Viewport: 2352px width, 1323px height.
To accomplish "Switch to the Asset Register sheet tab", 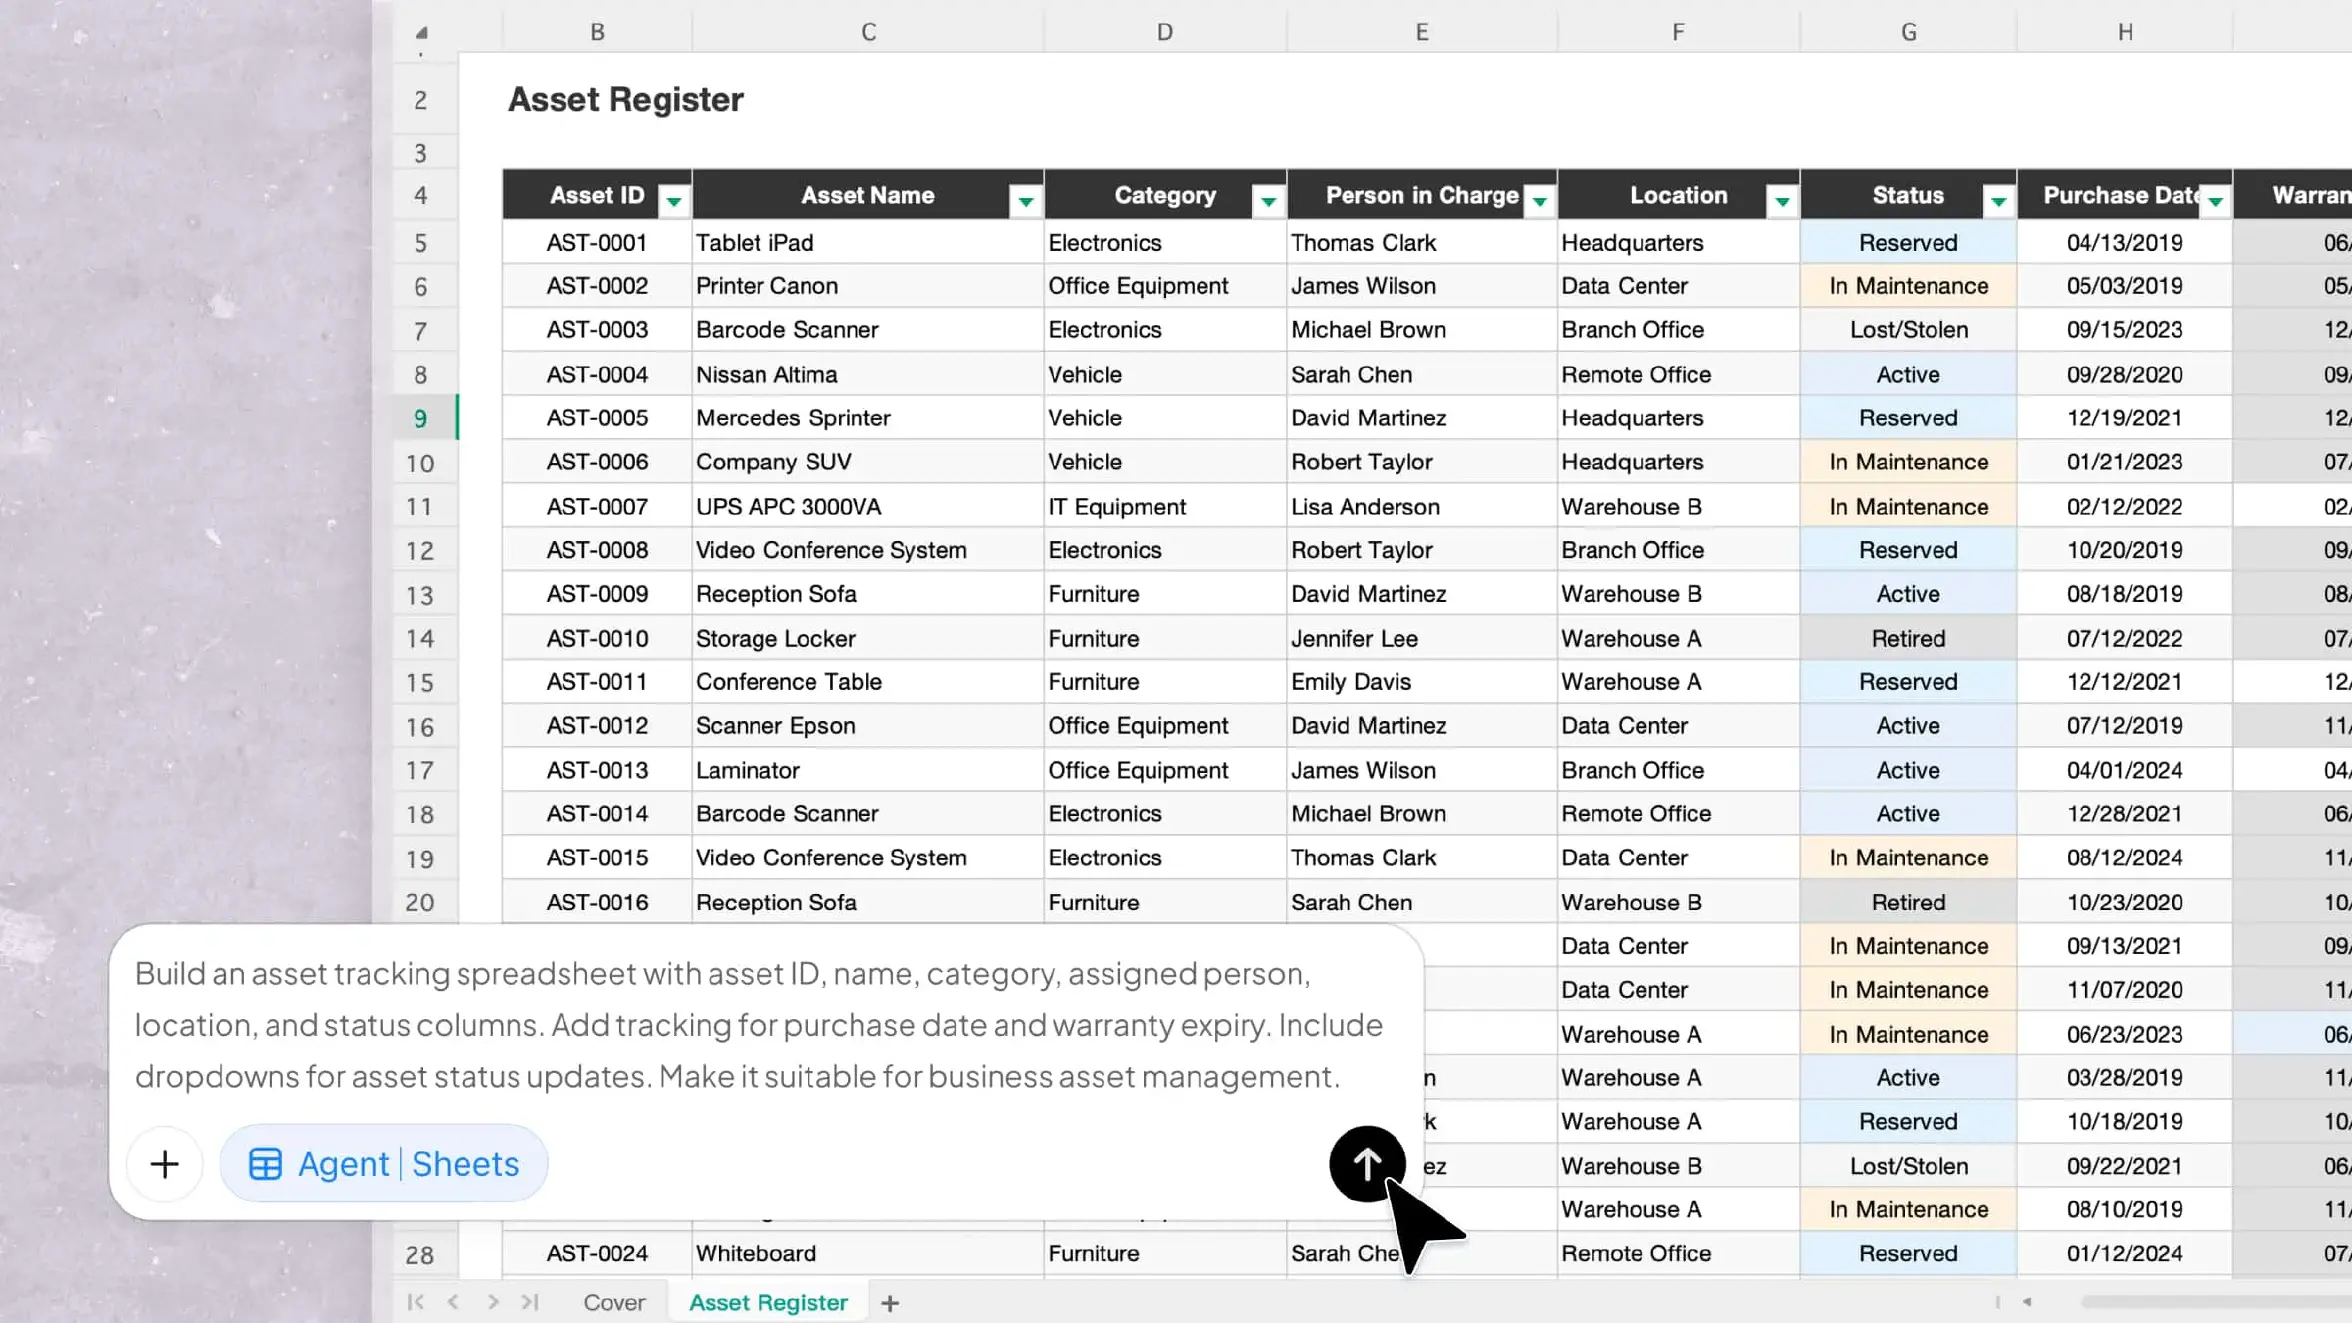I will pos(768,1302).
